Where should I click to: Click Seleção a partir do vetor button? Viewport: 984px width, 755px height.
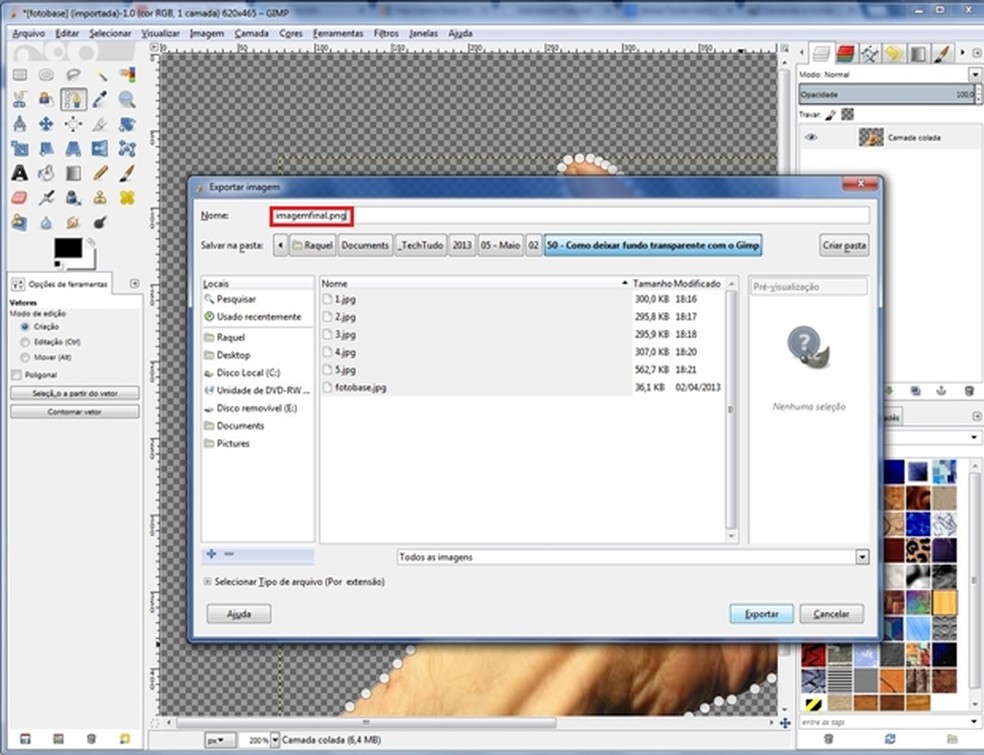(75, 393)
